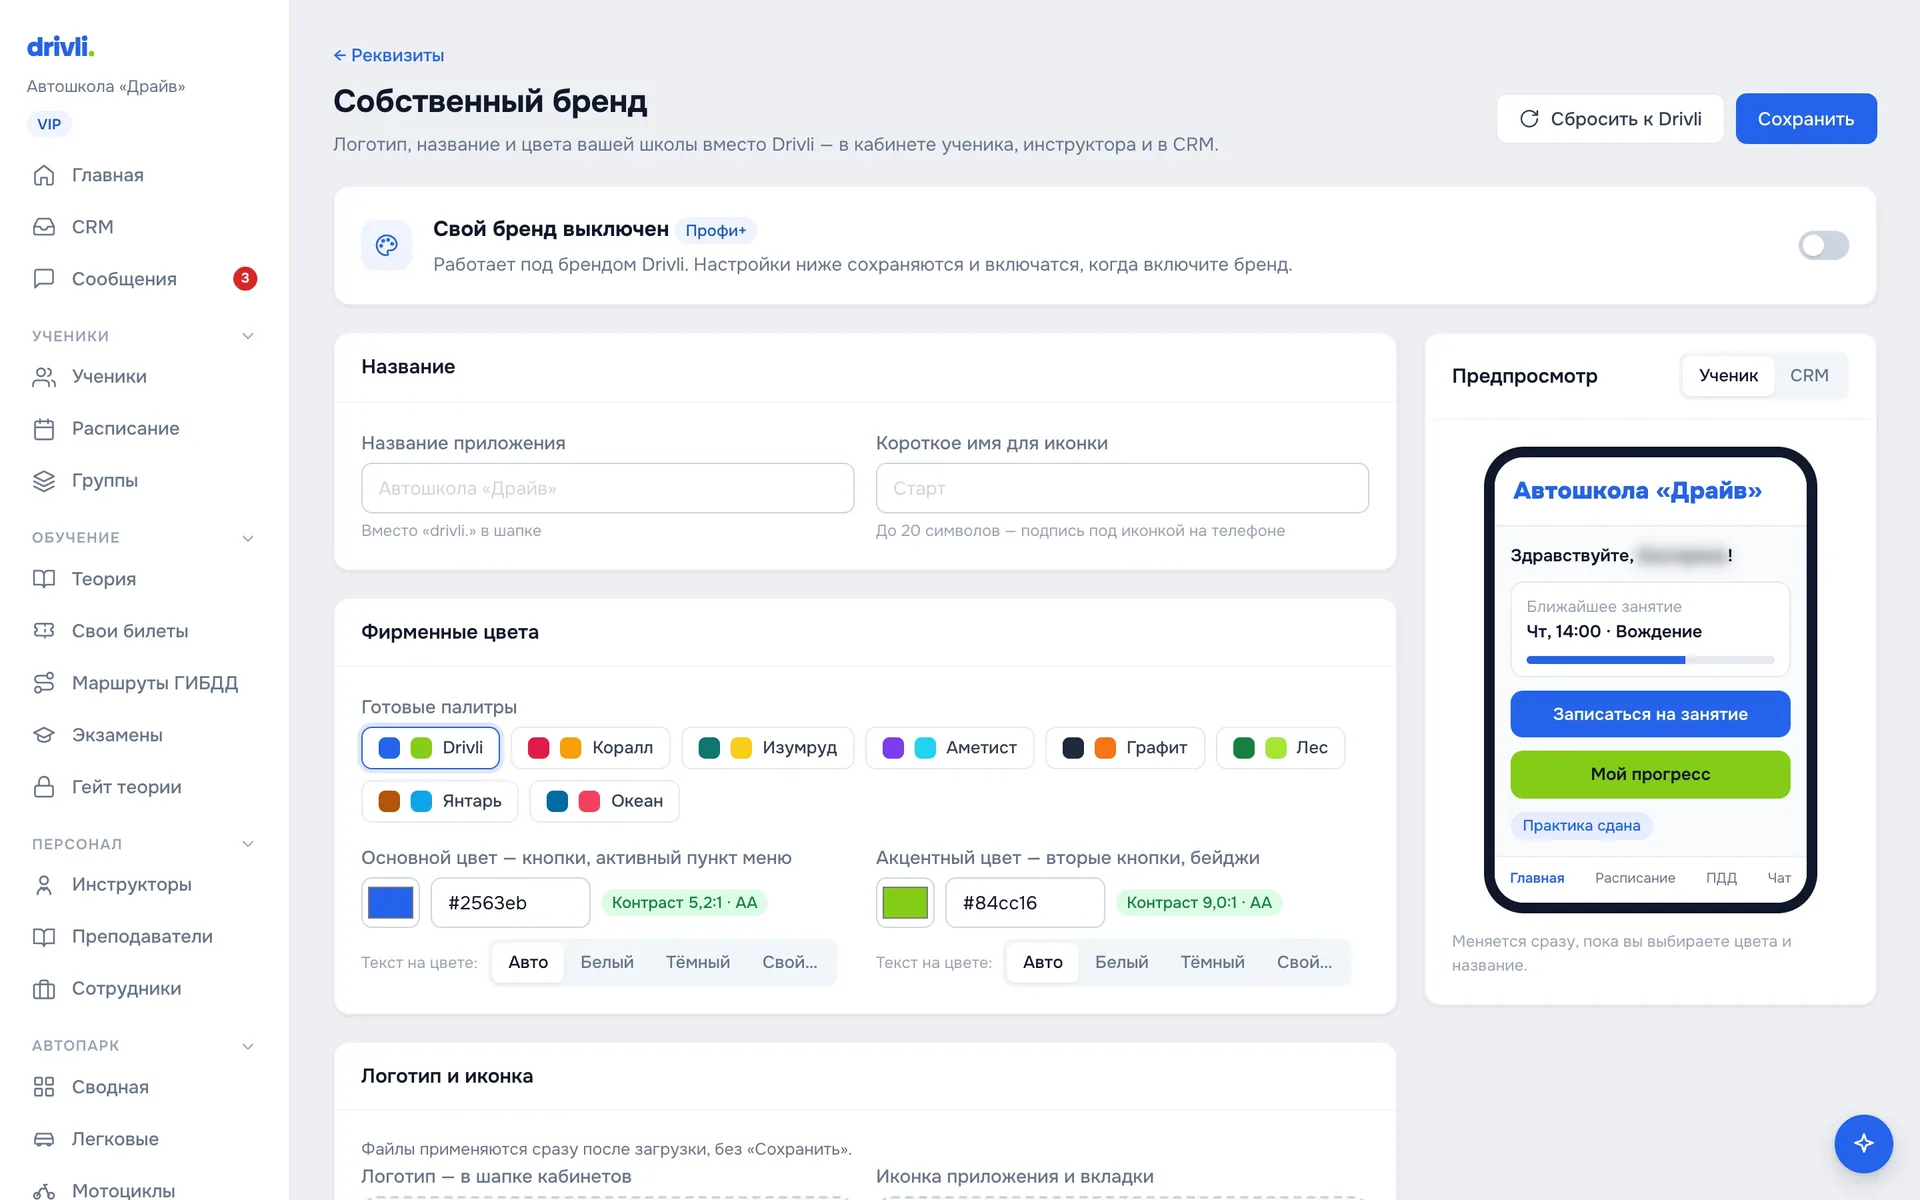The height and width of the screenshot is (1200, 1920).
Task: Click Сбросить к Drivli button
Action: [1610, 119]
